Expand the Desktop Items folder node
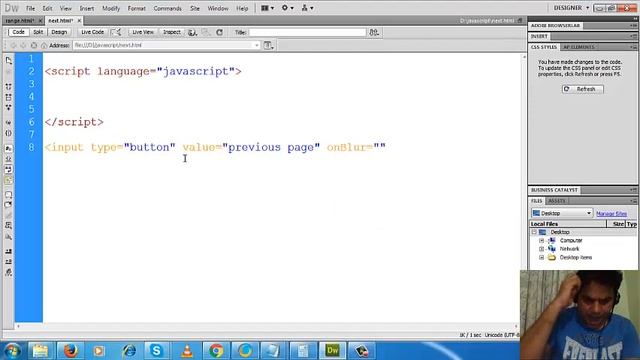The width and height of the screenshot is (640, 360). 542,258
